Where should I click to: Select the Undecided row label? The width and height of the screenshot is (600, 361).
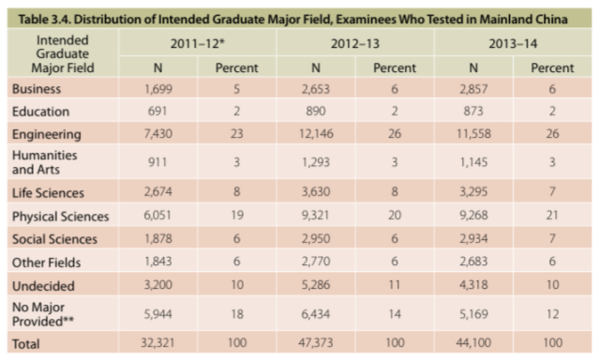point(43,286)
